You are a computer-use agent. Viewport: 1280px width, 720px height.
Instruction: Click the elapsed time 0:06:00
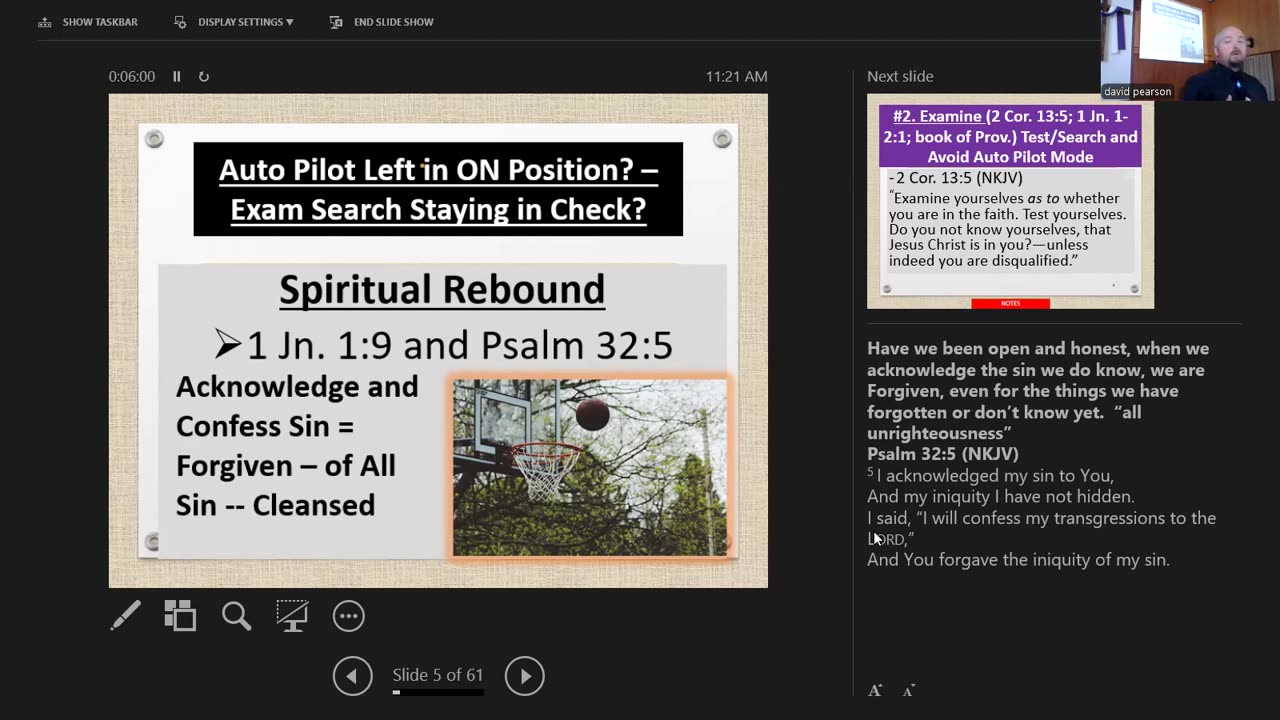132,76
